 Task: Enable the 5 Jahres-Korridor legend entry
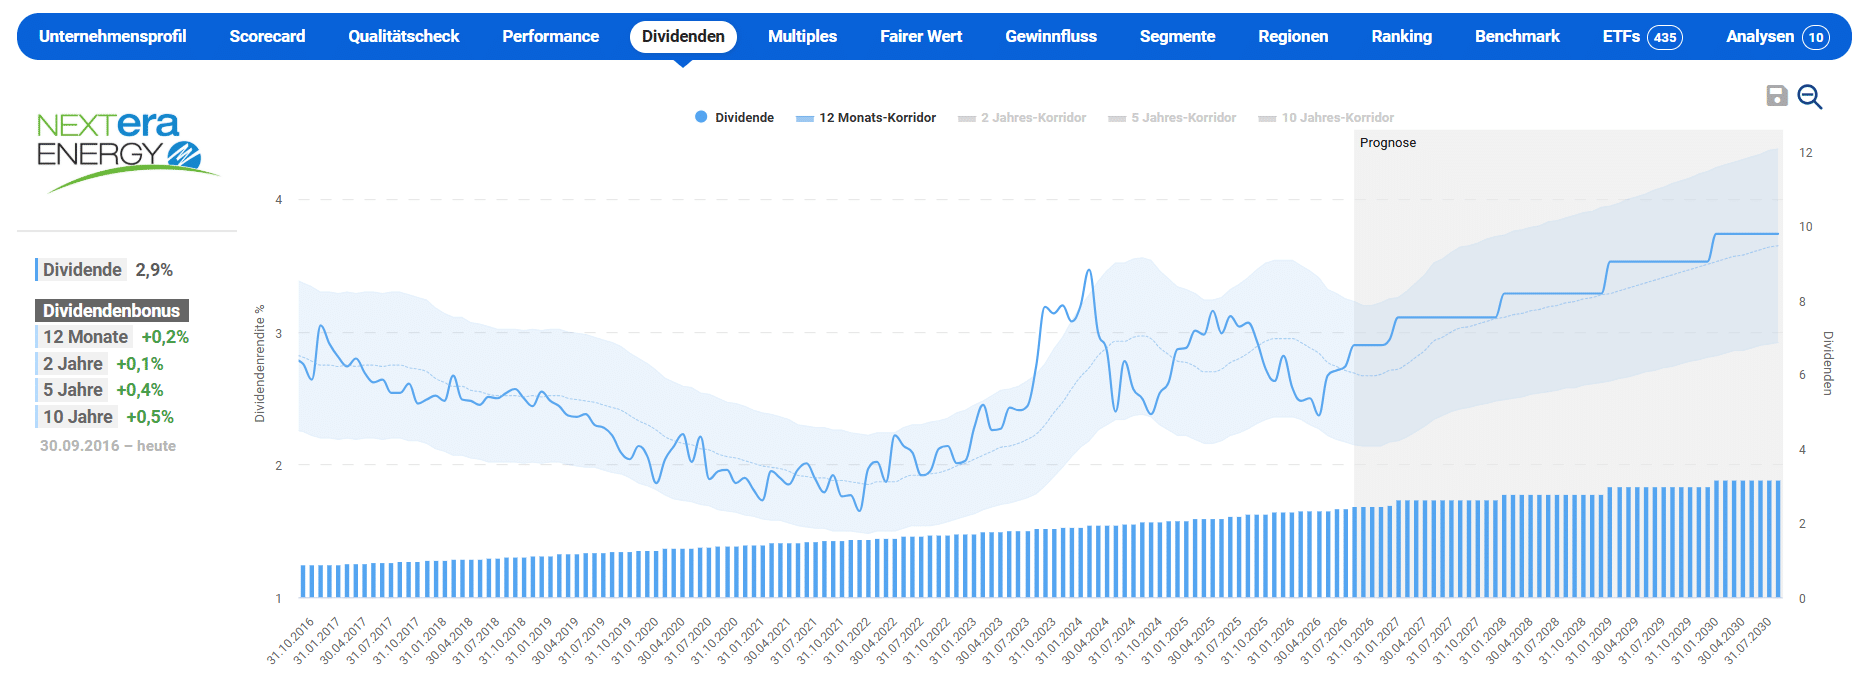[x=1172, y=117]
